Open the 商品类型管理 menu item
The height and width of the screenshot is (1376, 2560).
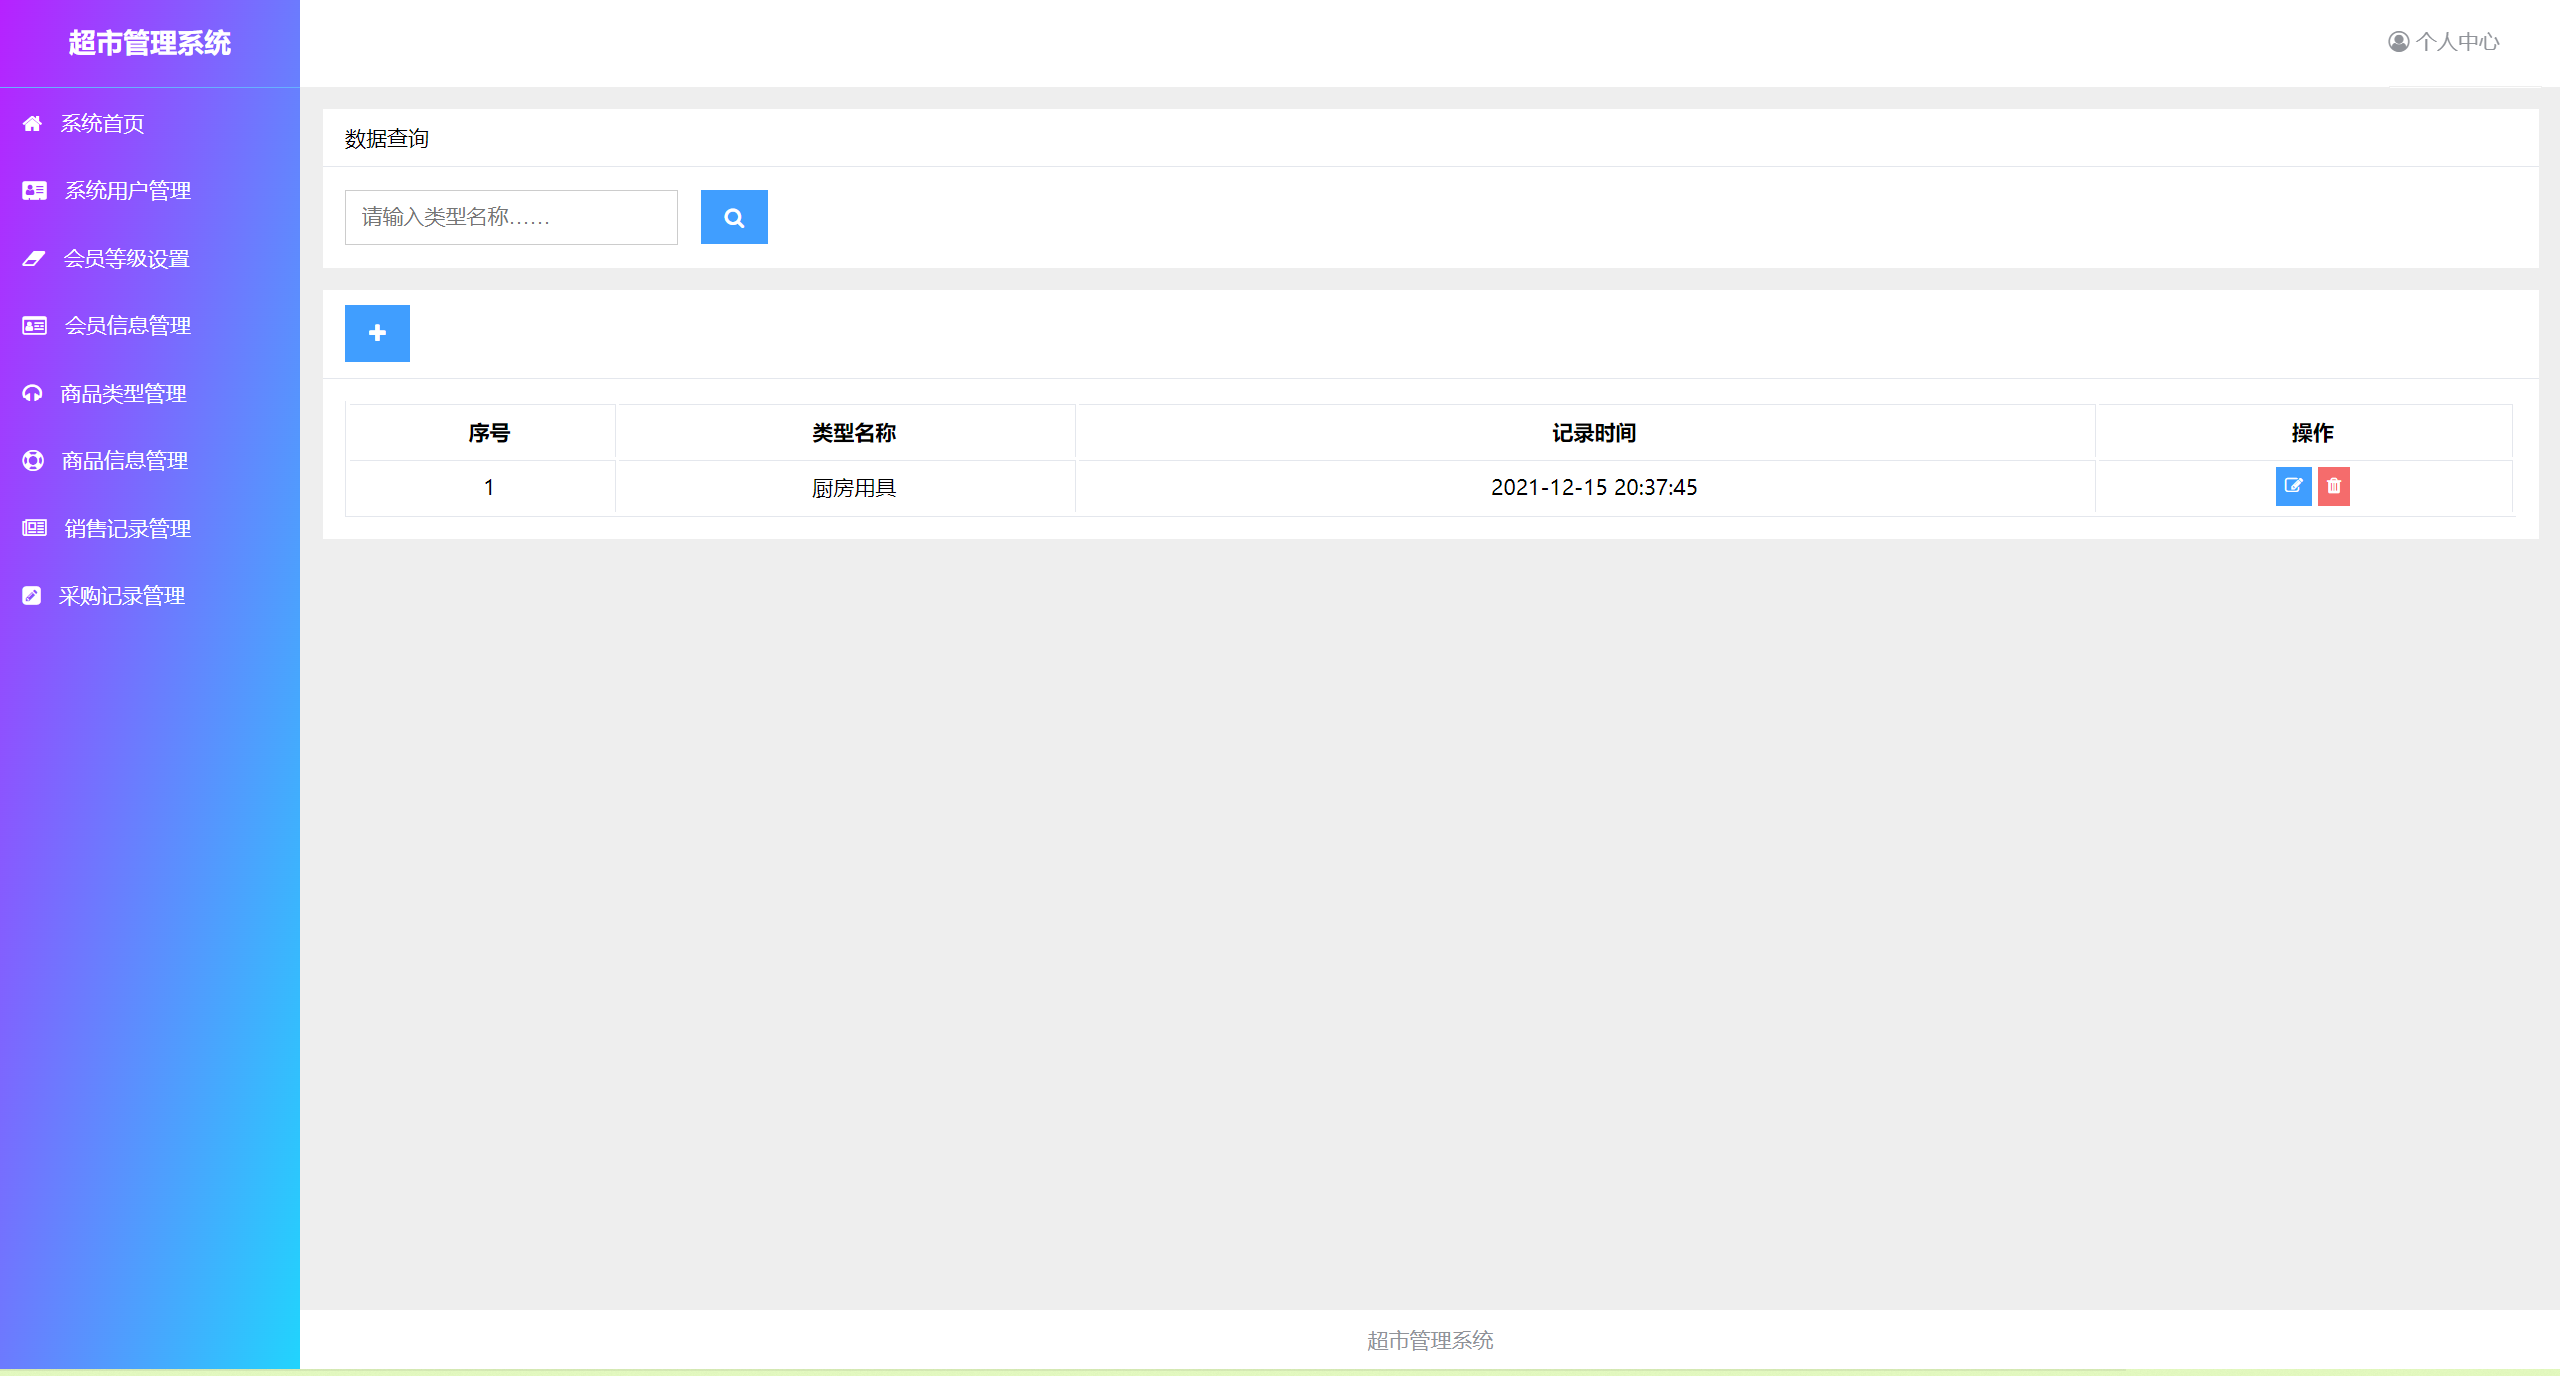click(x=123, y=394)
